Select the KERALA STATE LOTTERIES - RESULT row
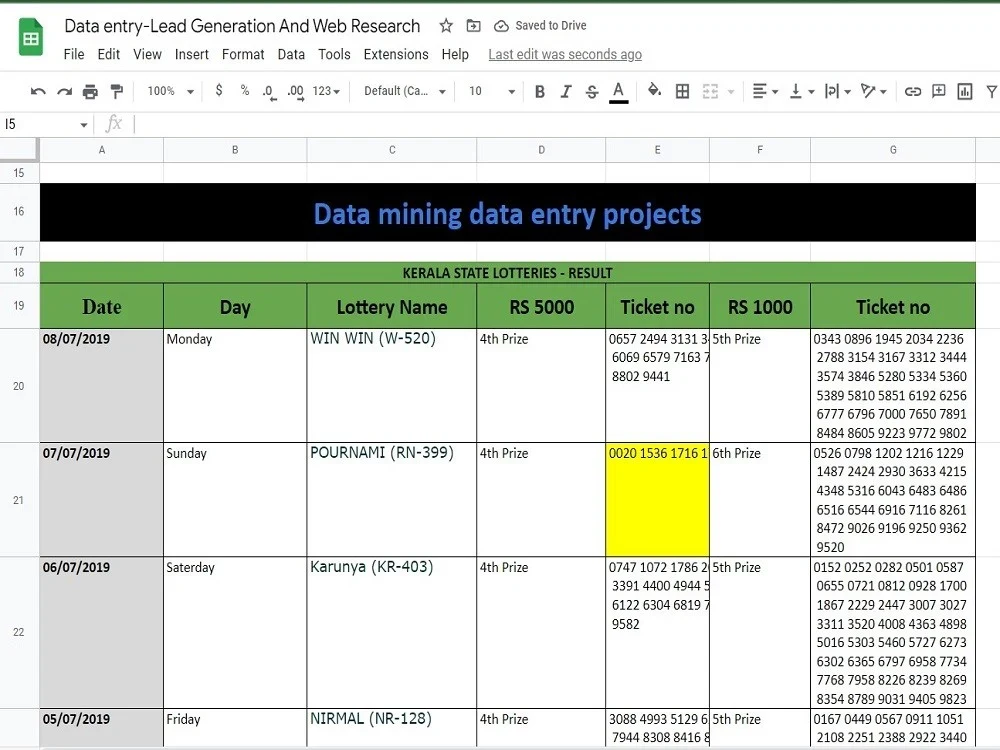Viewport: 1000px width, 750px height. (508, 273)
